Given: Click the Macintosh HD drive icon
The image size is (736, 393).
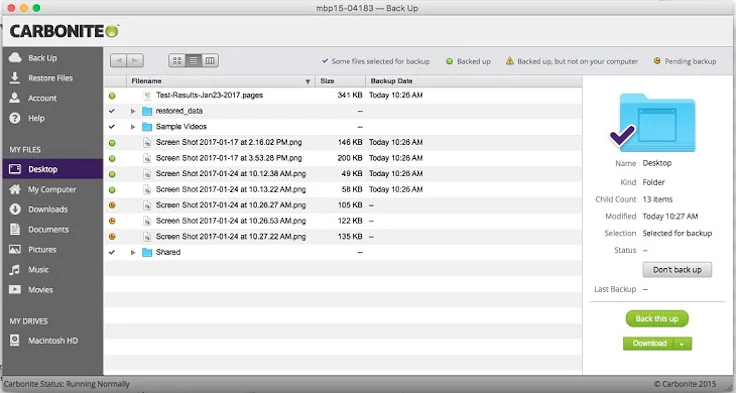Looking at the screenshot, I should (x=15, y=340).
